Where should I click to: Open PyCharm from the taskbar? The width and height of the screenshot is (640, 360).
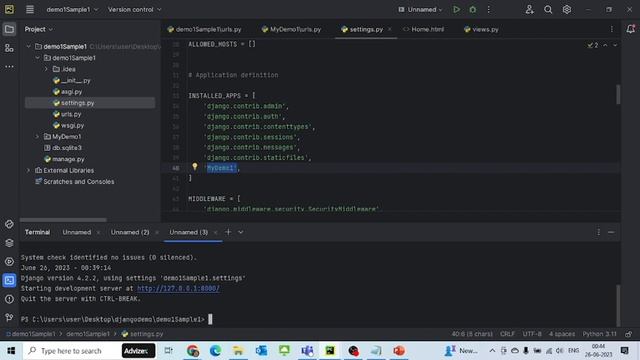(330, 351)
